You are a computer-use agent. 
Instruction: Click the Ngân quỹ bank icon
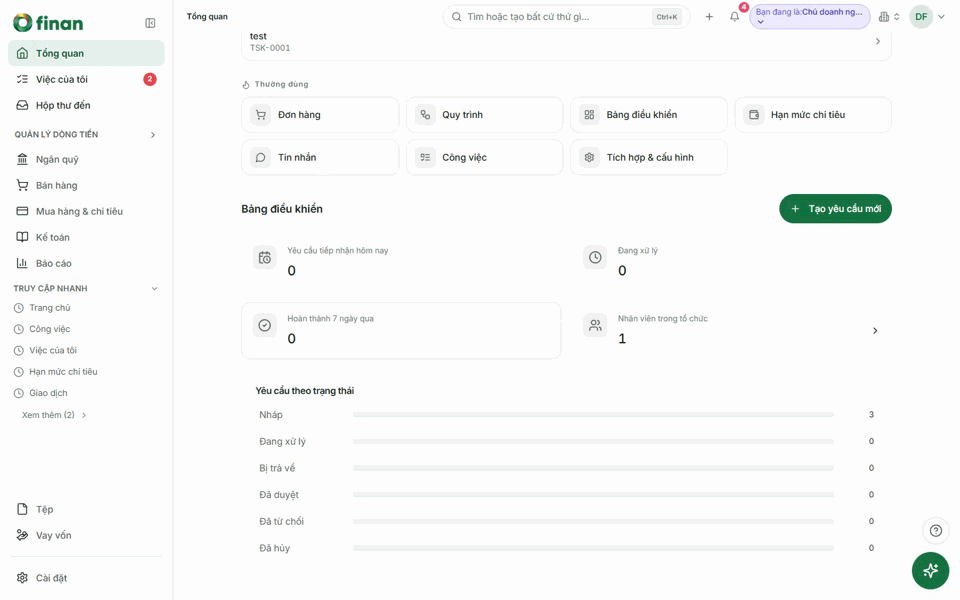22,159
